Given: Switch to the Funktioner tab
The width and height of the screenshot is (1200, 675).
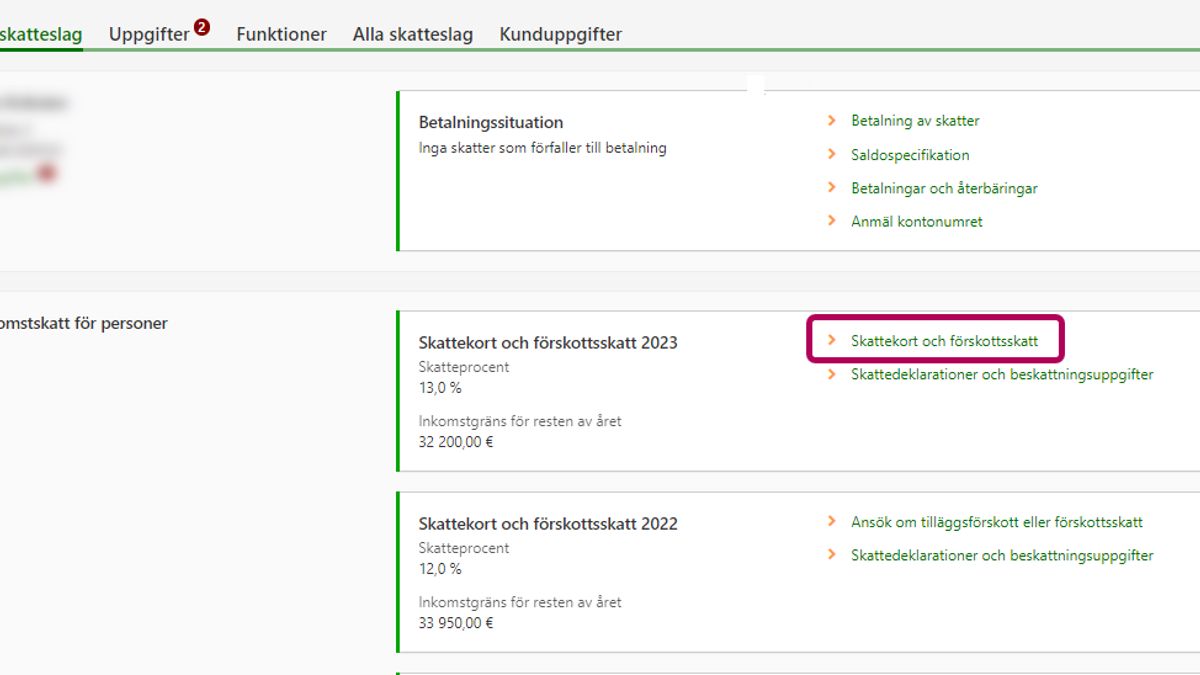Looking at the screenshot, I should tap(281, 34).
